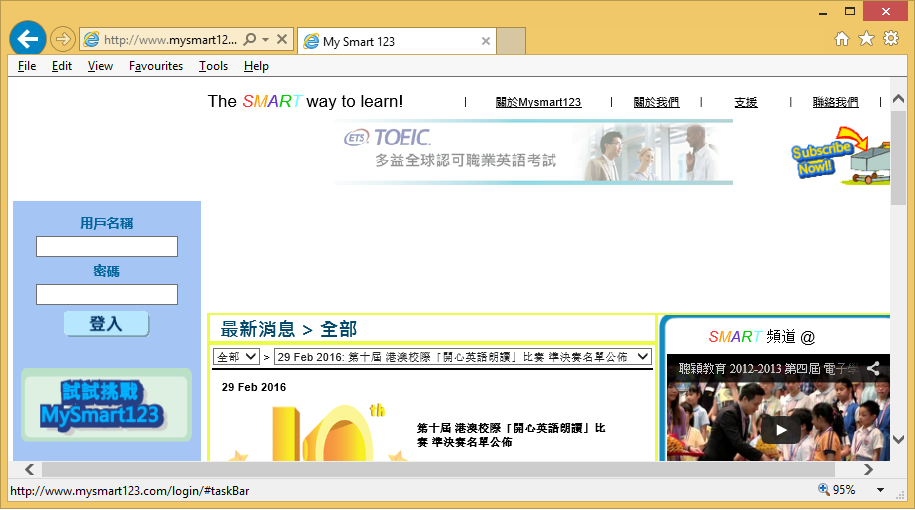Open the 29 Feb 2016 news dropdown
Screen dimensions: 915x510
point(462,357)
